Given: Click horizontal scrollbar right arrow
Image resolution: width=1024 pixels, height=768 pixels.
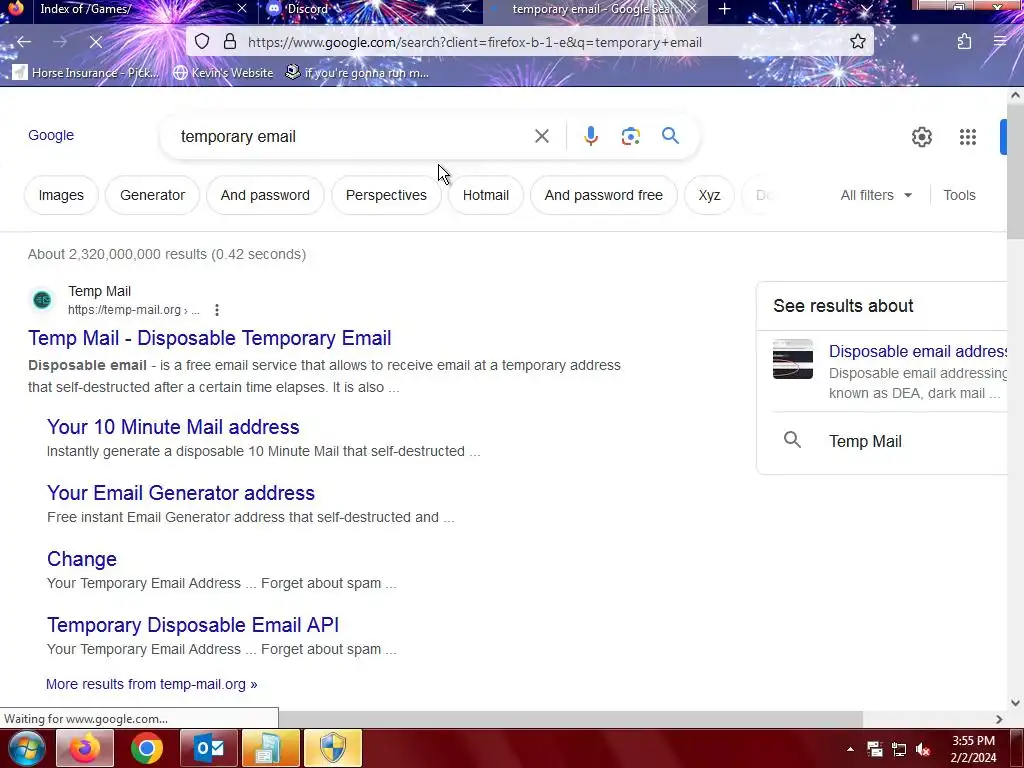Looking at the screenshot, I should [x=999, y=719].
